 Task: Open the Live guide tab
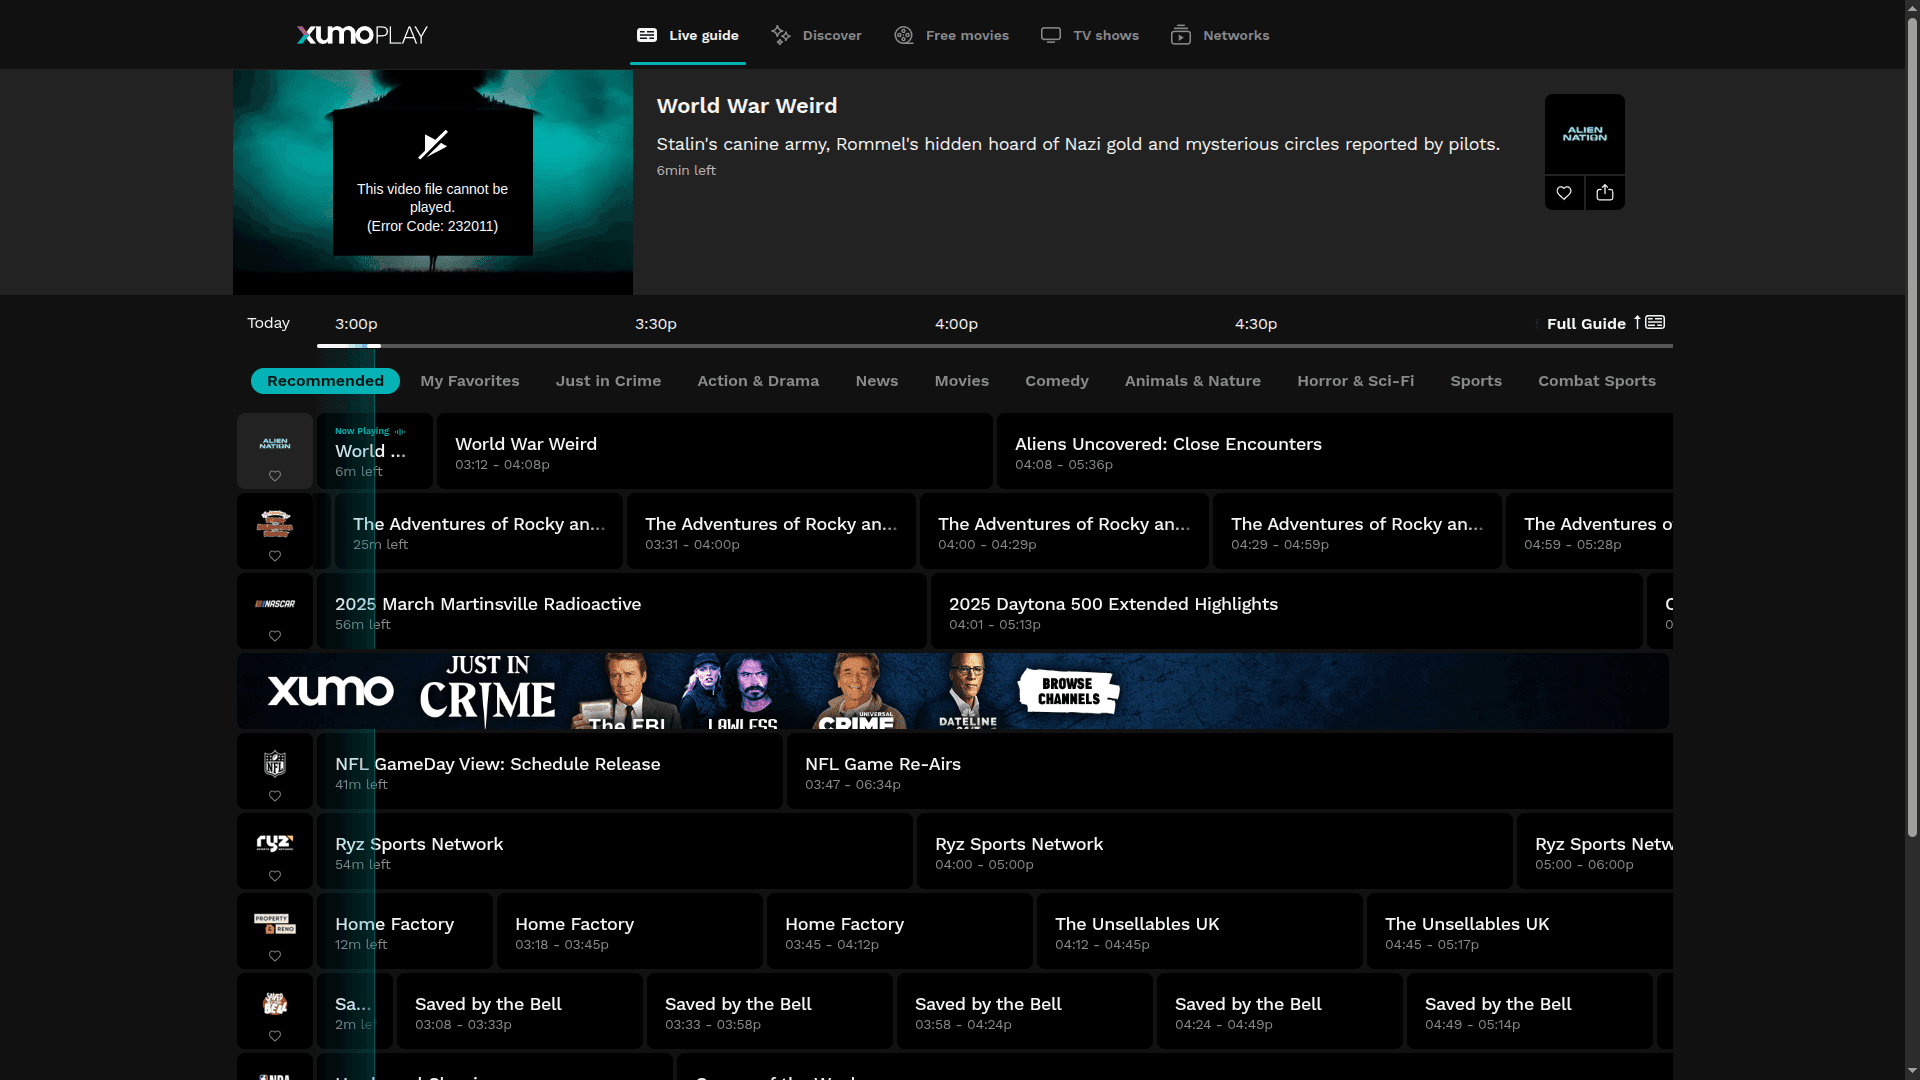(x=688, y=35)
